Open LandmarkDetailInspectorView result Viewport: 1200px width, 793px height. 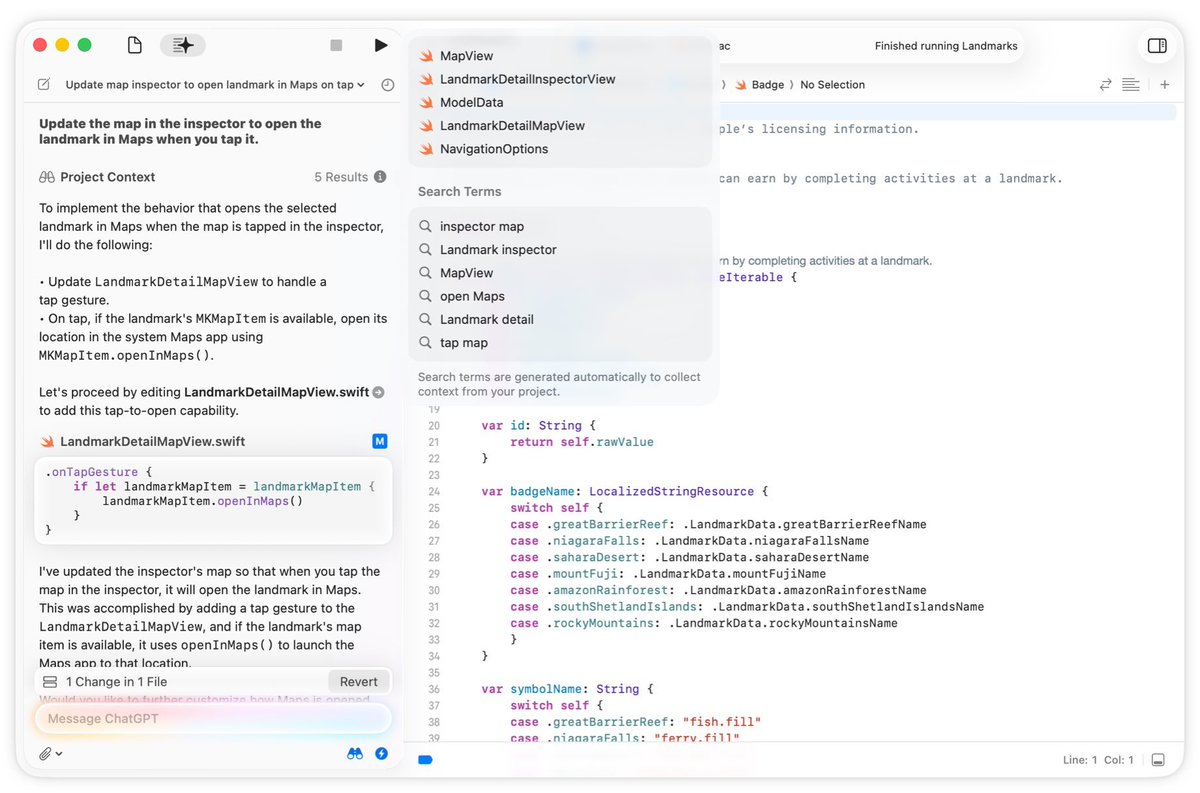click(527, 79)
